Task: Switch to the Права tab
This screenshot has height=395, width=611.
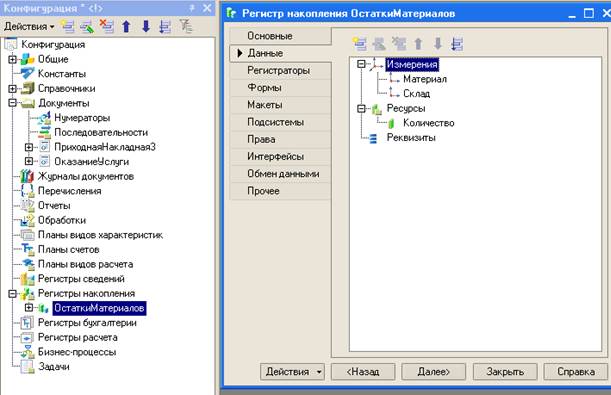Action: pyautogui.click(x=281, y=139)
